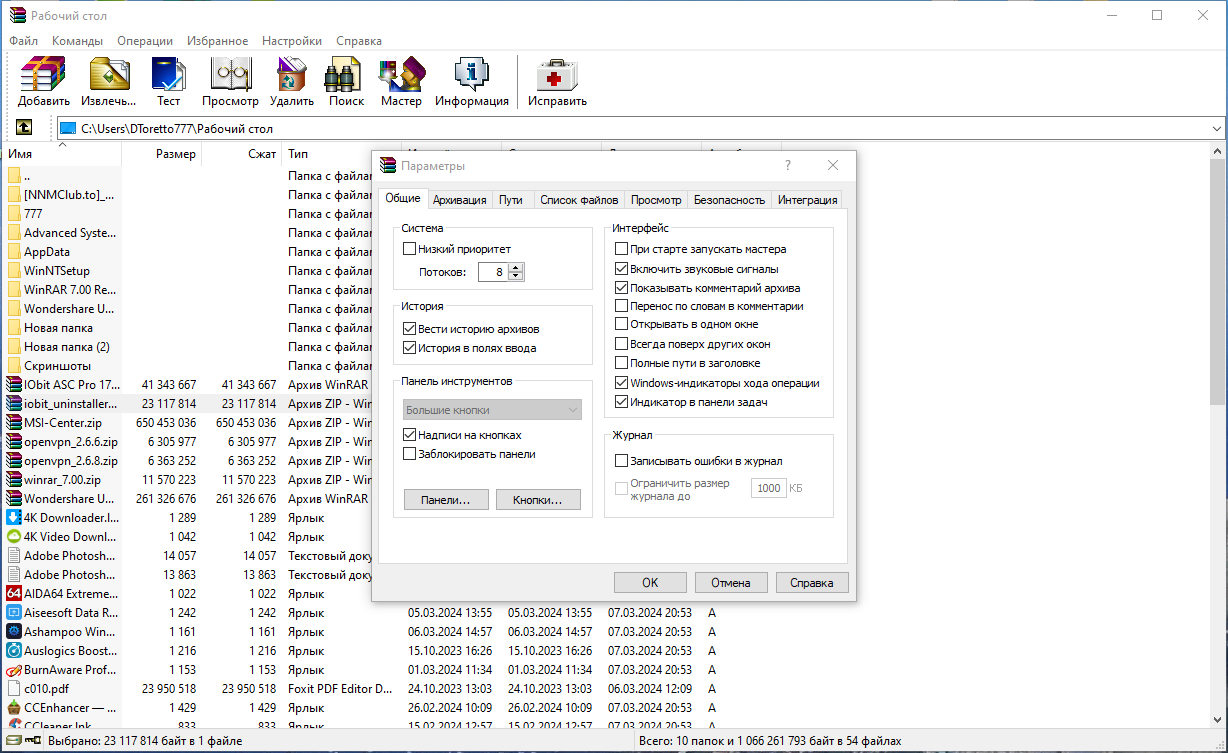Expand the address path dropdown arrow
Image resolution: width=1228 pixels, height=753 pixels.
pos(1216,129)
